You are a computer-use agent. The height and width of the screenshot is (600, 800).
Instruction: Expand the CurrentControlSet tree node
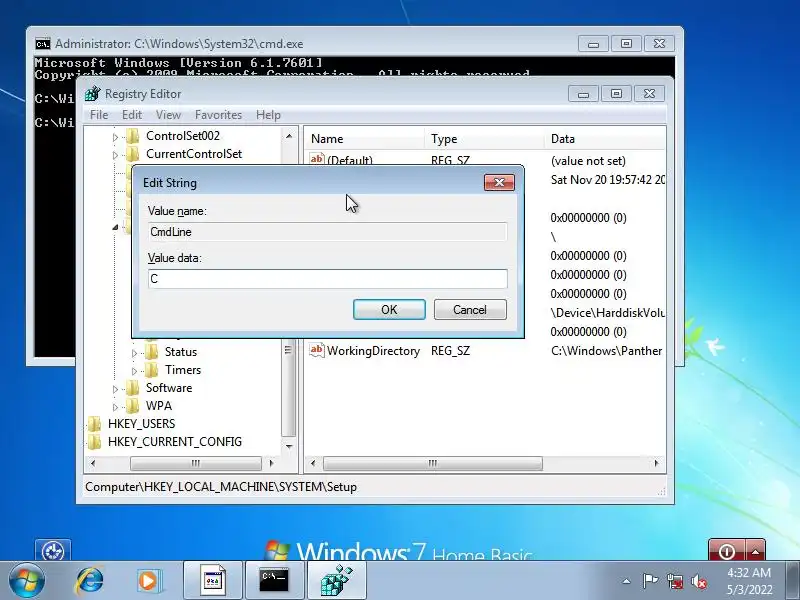[x=115, y=155]
